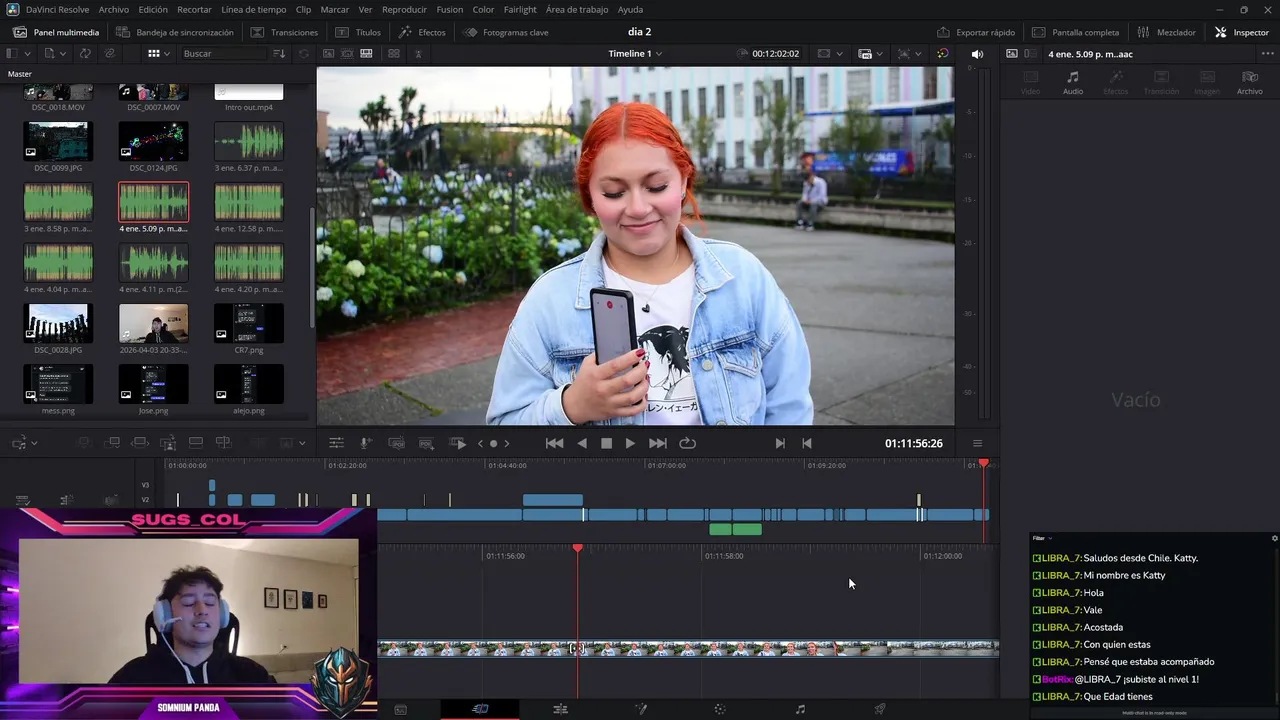Click the Buscar search field

click(x=225, y=53)
